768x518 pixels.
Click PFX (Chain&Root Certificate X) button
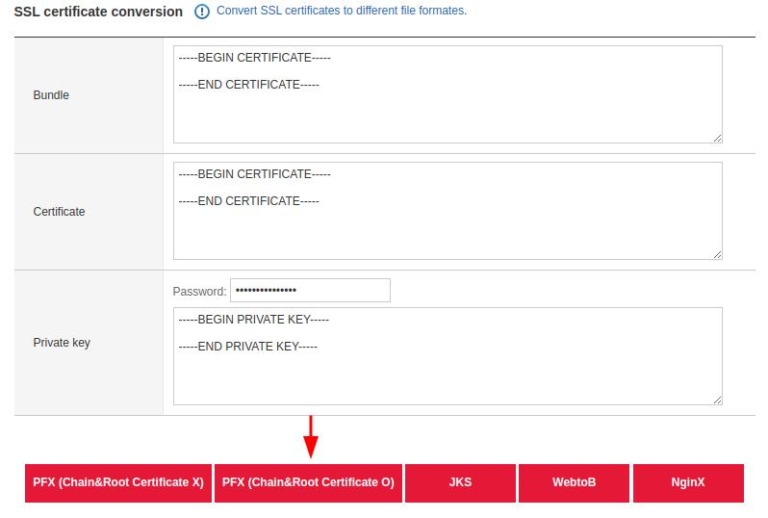pos(118,482)
